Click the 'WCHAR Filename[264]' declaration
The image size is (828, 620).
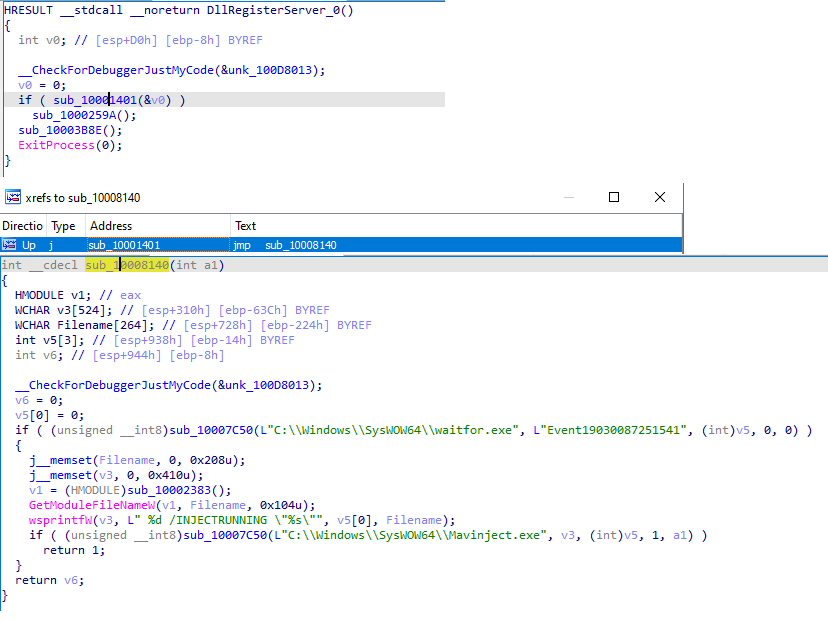pos(84,325)
